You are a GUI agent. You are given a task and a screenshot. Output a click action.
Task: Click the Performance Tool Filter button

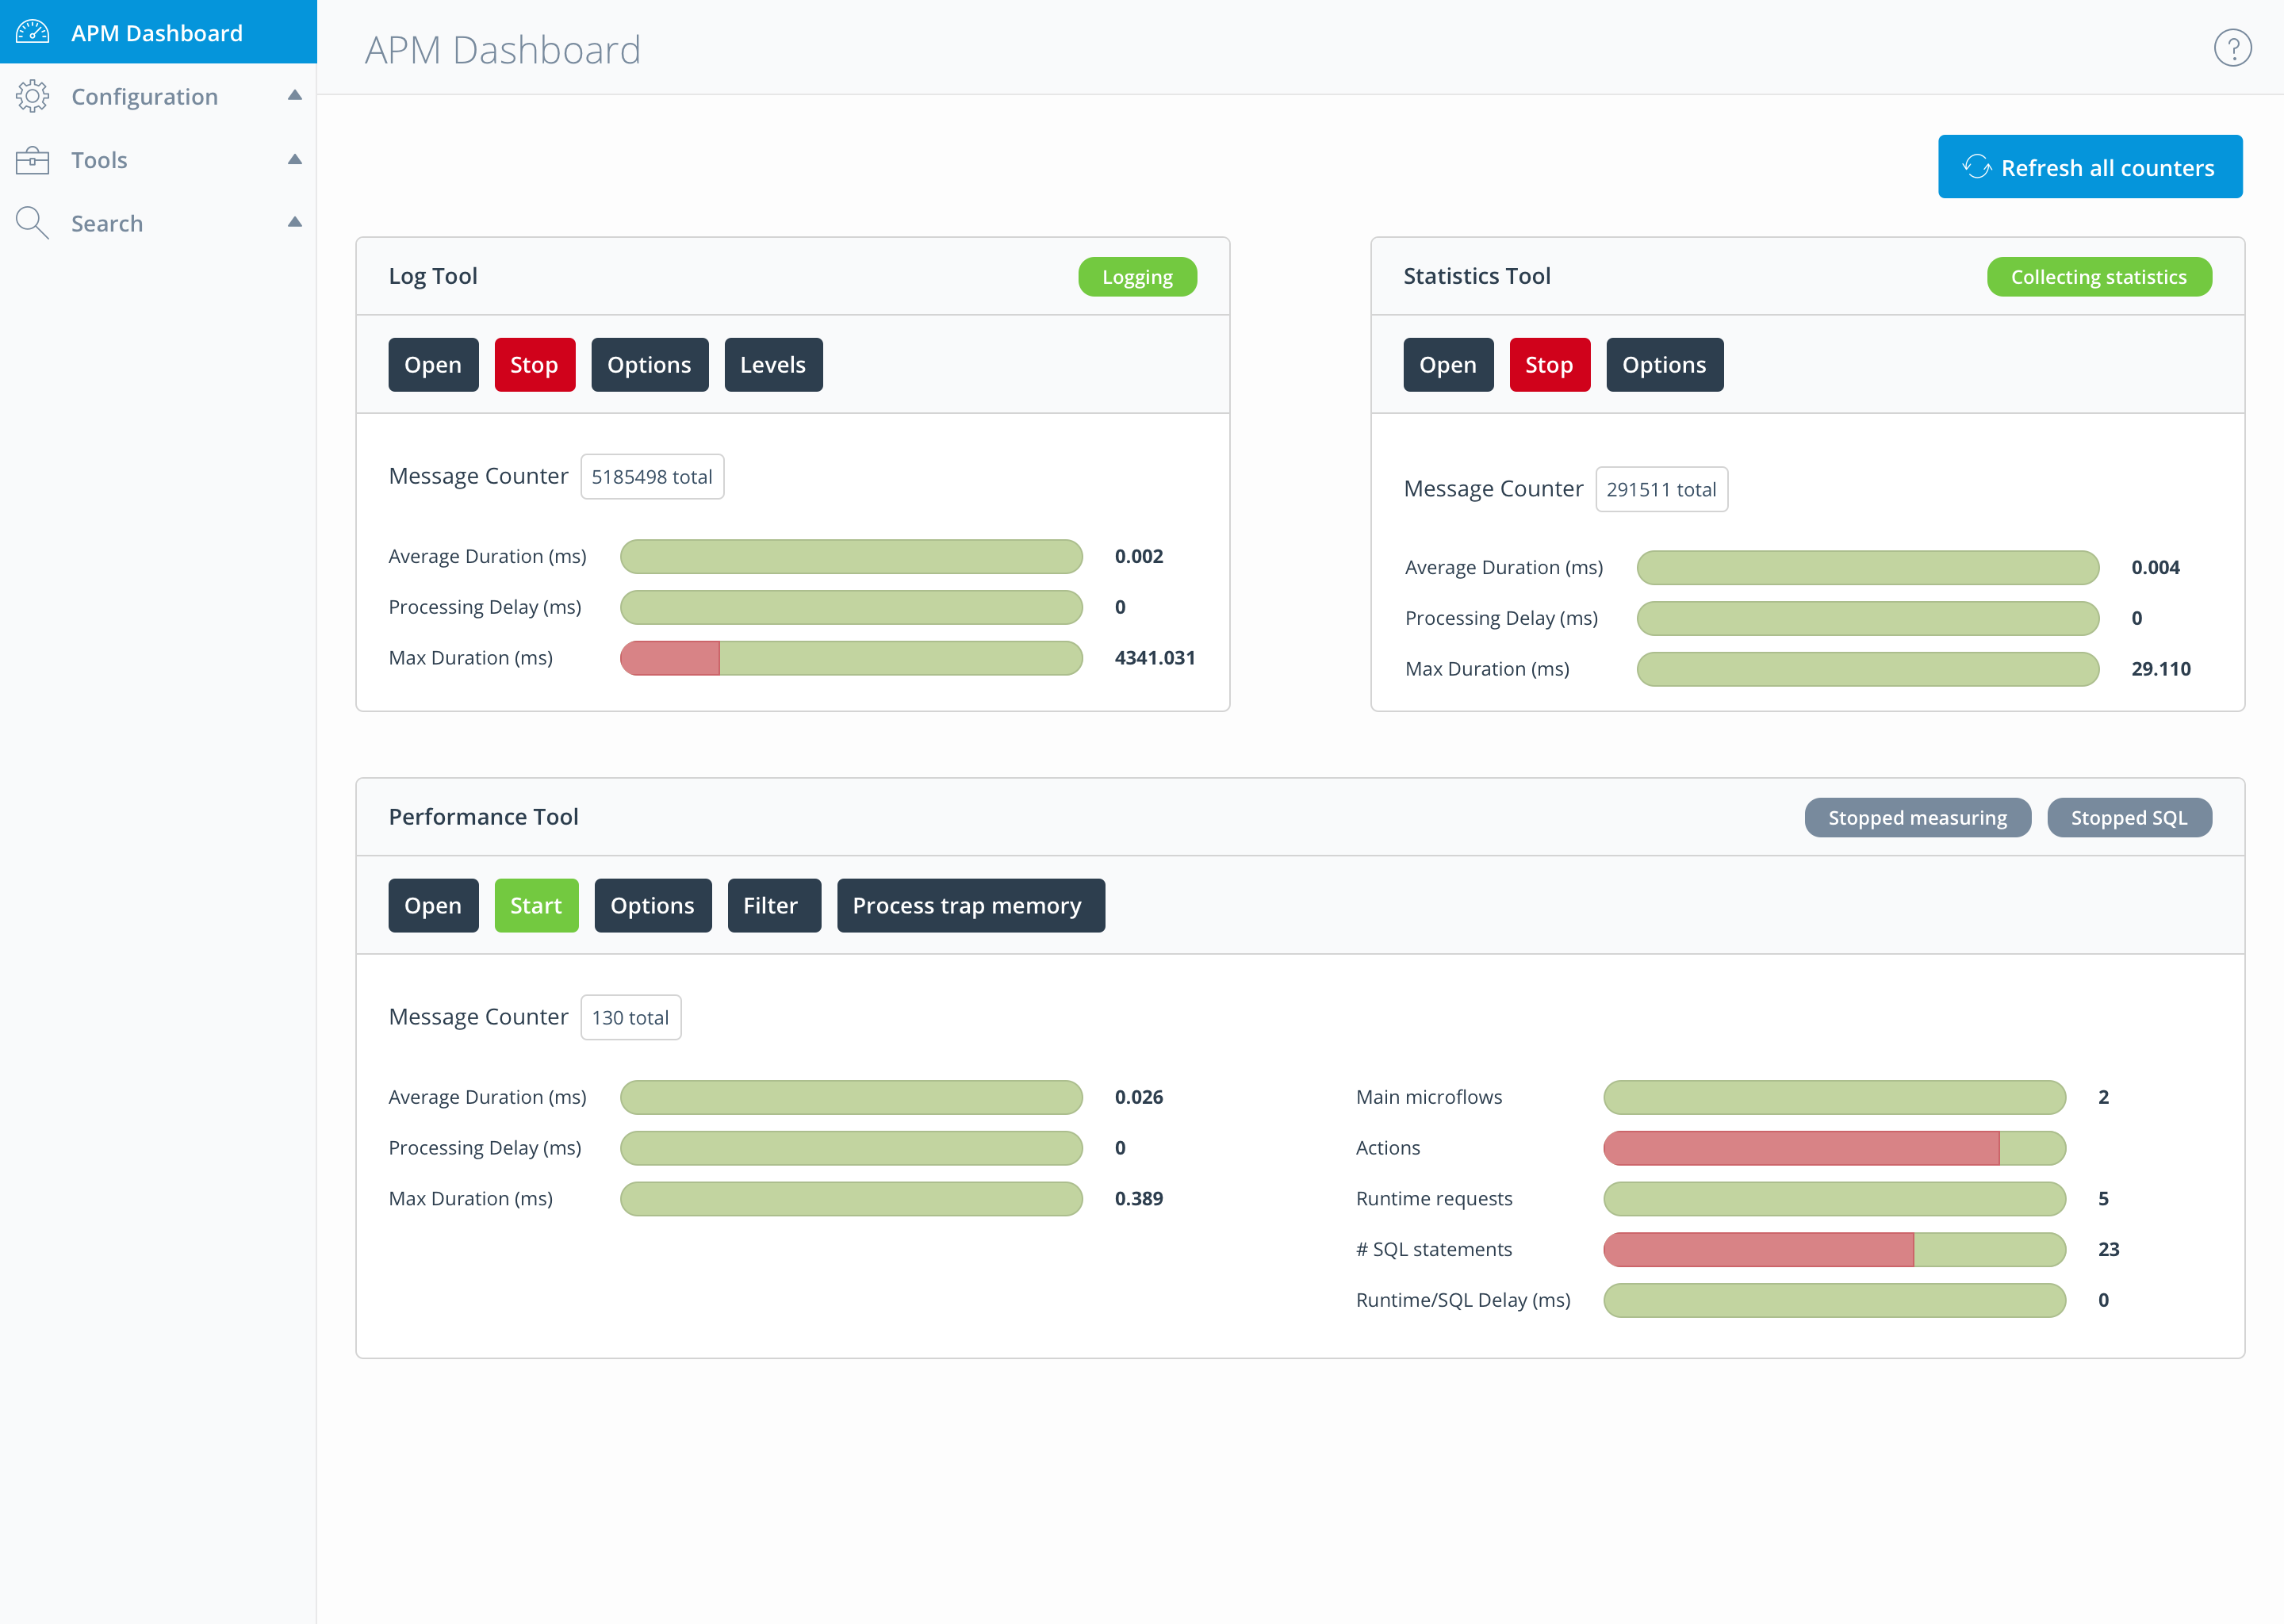point(774,906)
